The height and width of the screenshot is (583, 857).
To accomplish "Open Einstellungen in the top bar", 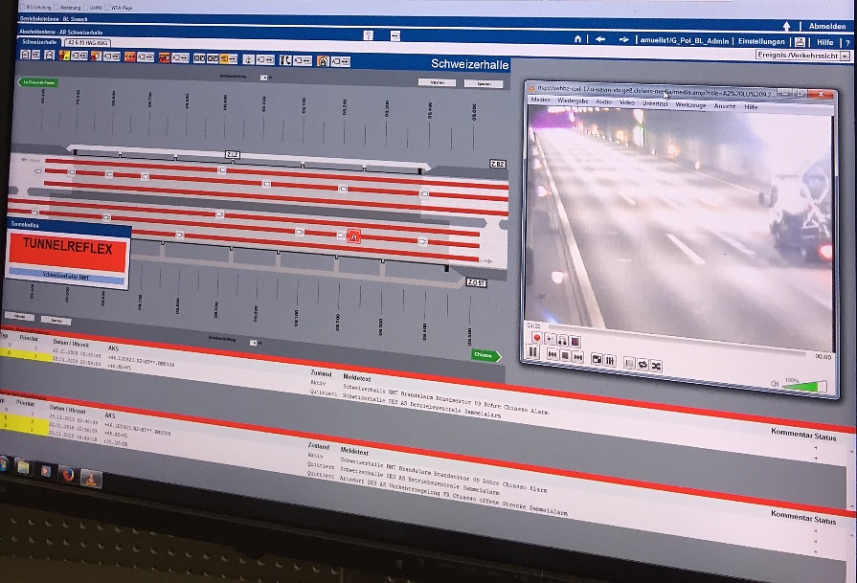I will click(x=761, y=42).
